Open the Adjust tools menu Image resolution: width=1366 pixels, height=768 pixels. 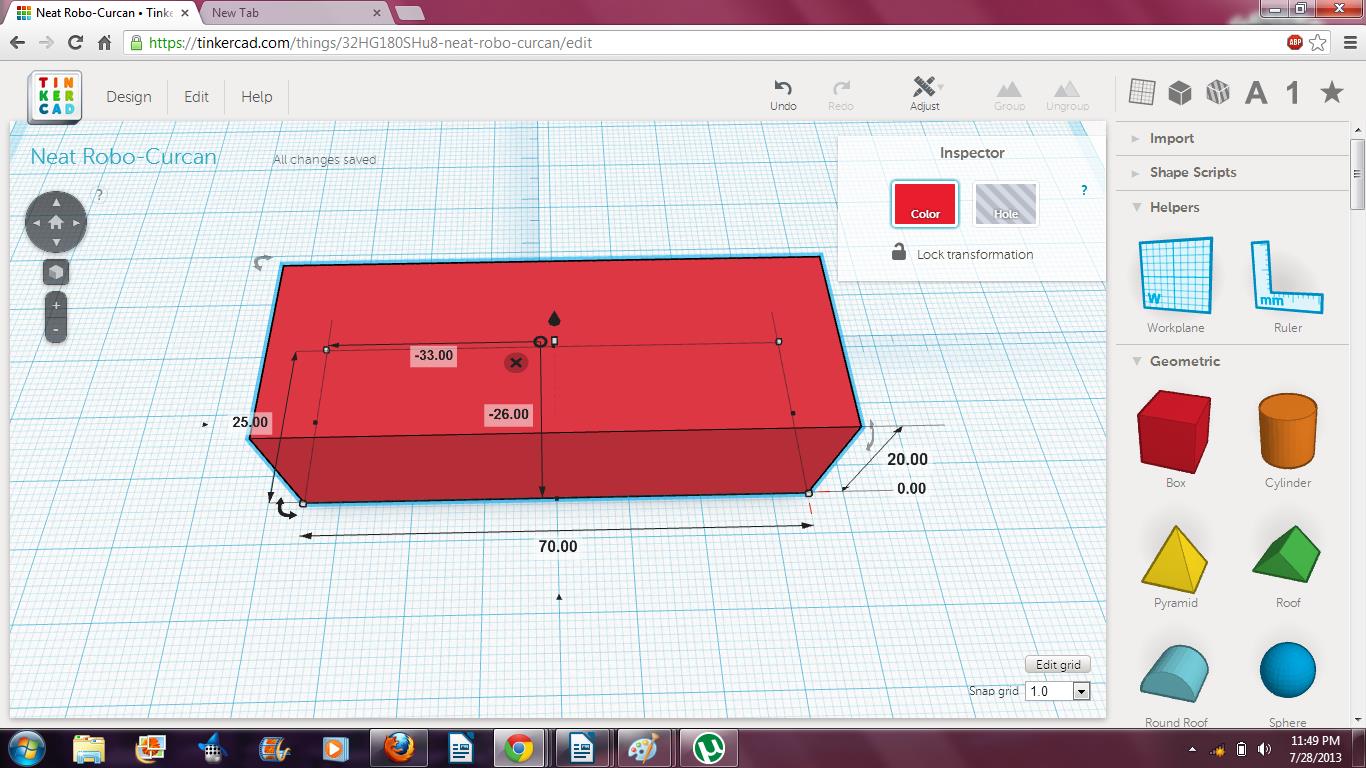click(925, 94)
